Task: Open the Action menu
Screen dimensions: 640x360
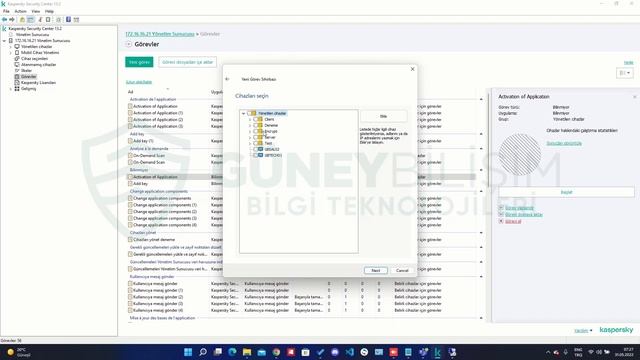Action: (20, 11)
